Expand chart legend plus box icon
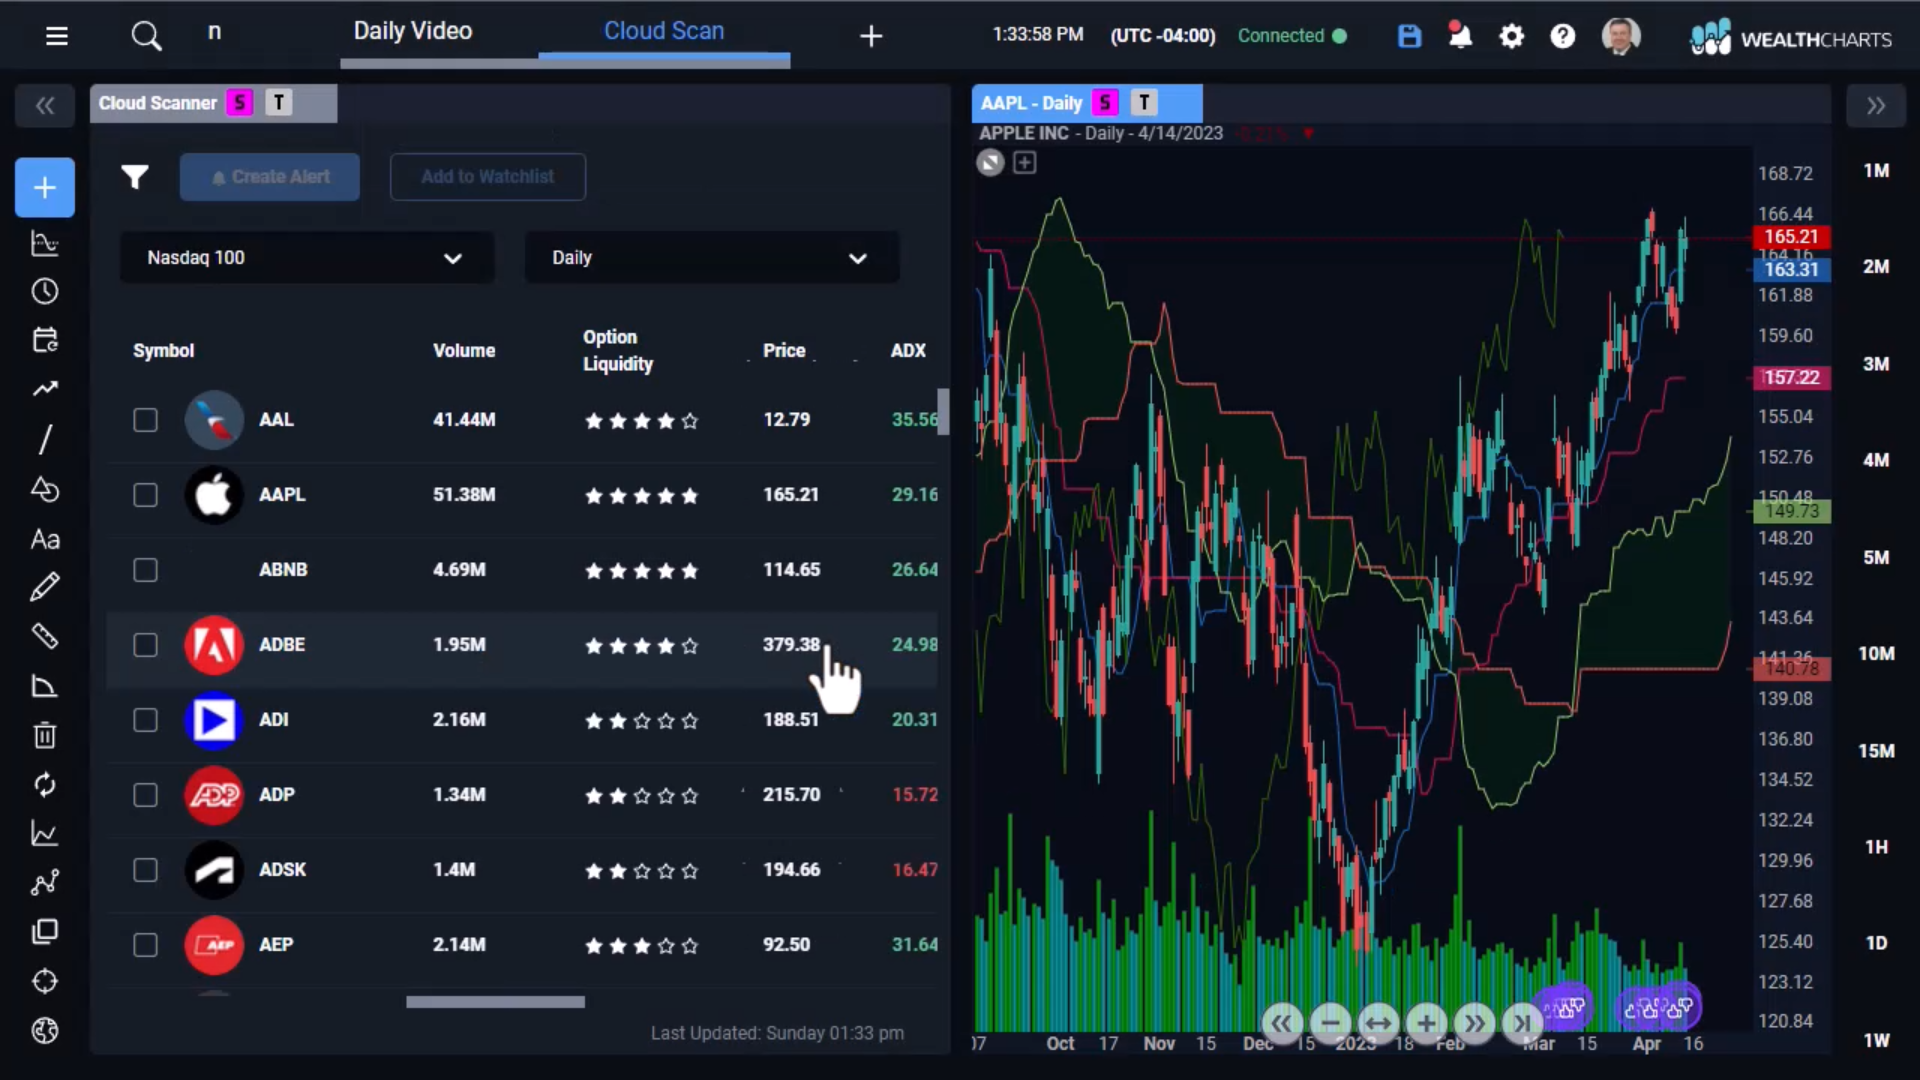The width and height of the screenshot is (1920, 1080). 1025,162
